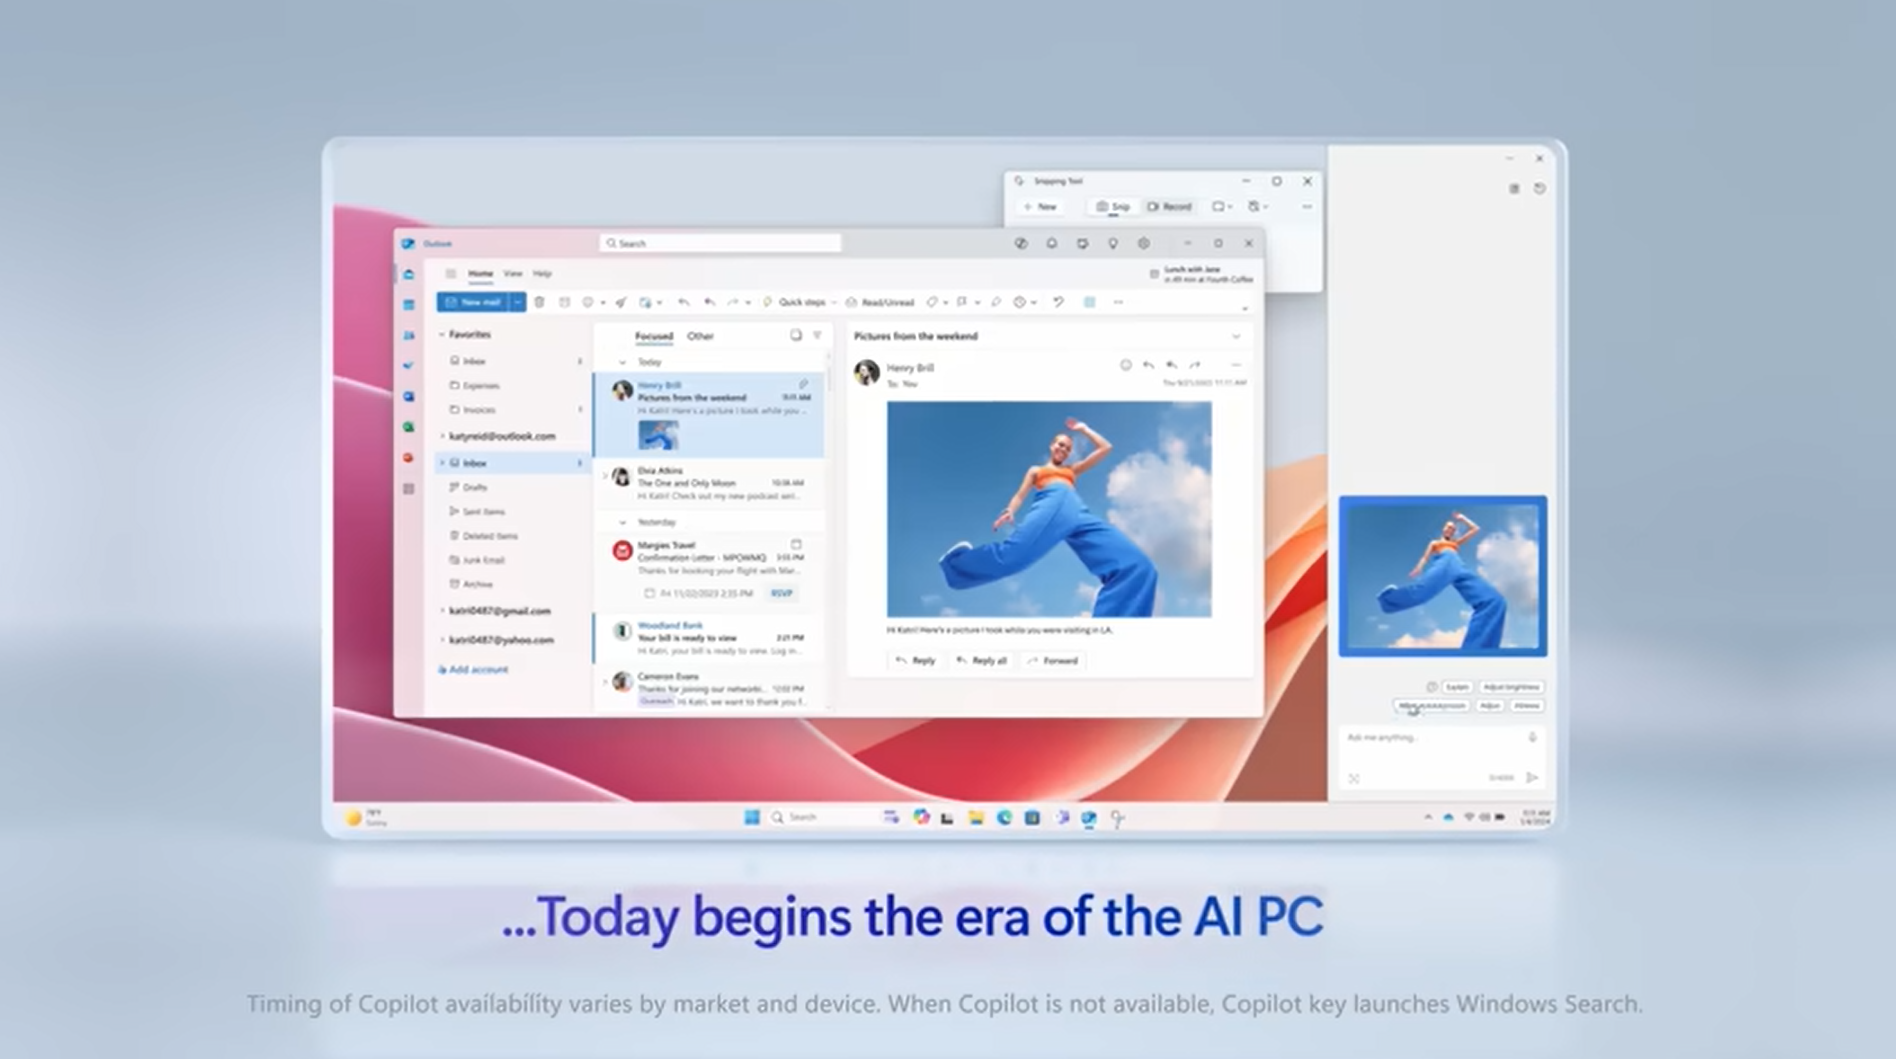The width and height of the screenshot is (1896, 1059).
Task: Click the Reply arrow icon in Outlook ribbon
Action: pyautogui.click(x=684, y=302)
